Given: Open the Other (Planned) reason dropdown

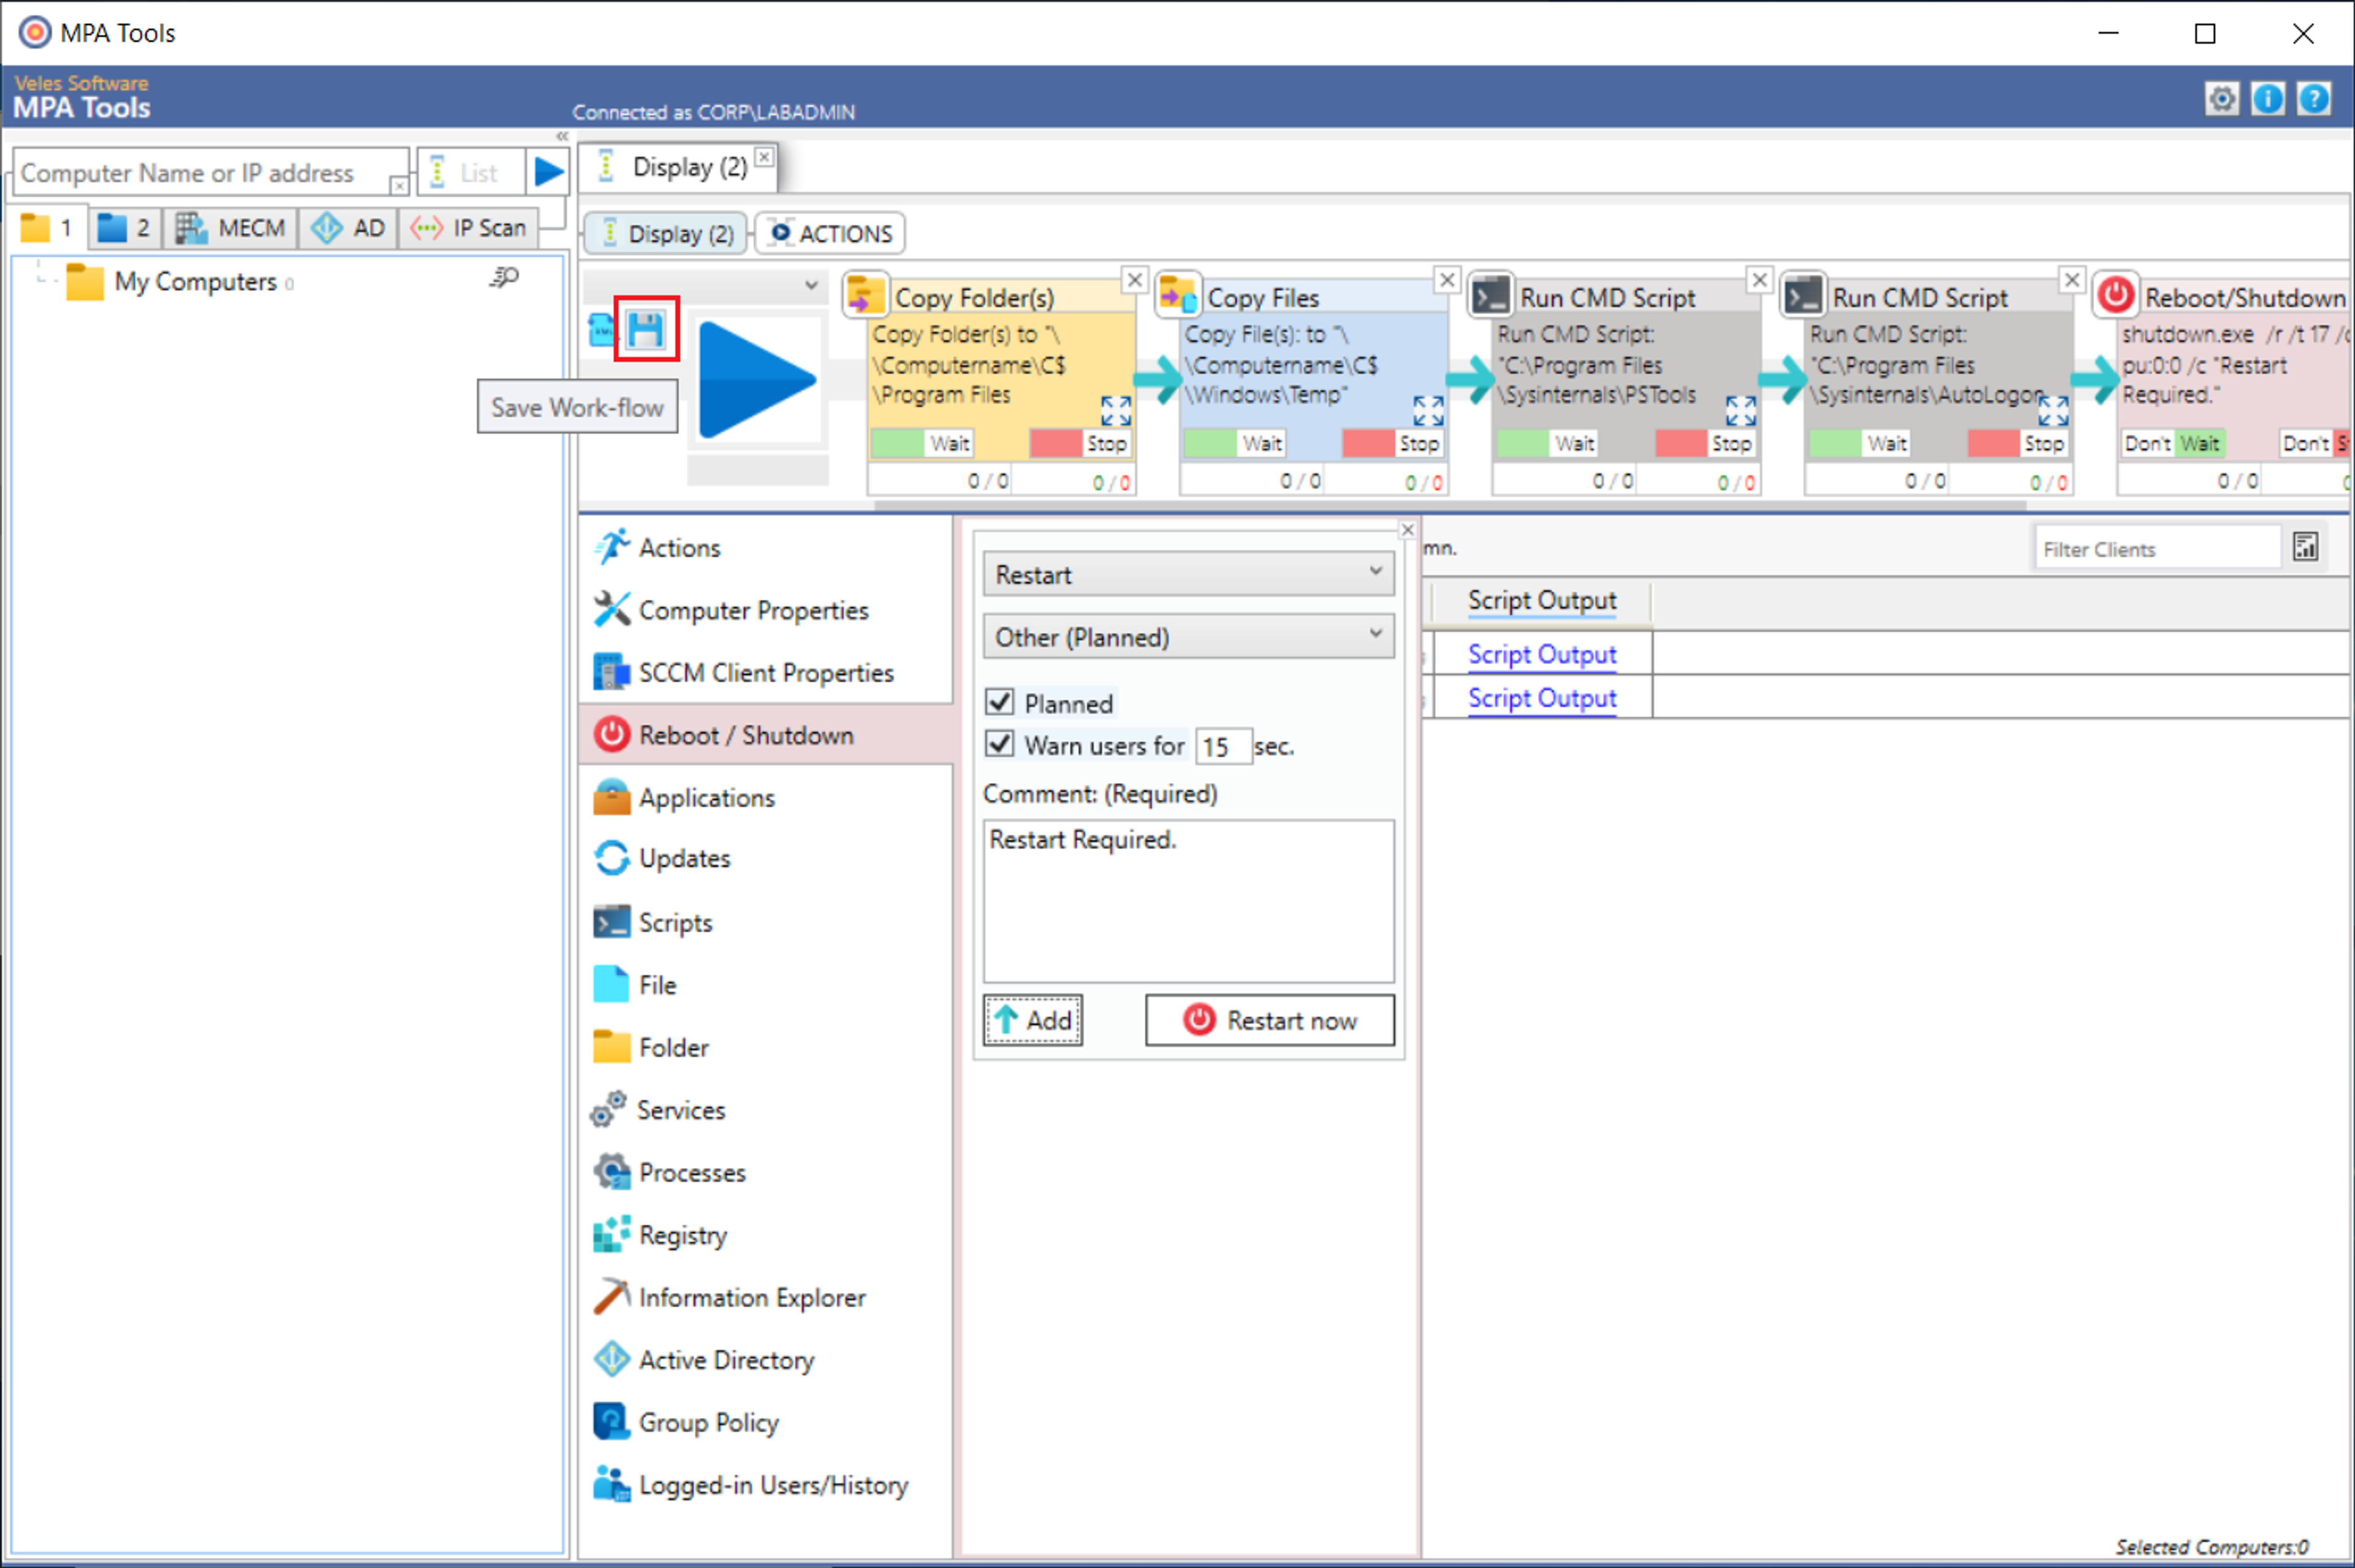Looking at the screenshot, I should 1188,636.
